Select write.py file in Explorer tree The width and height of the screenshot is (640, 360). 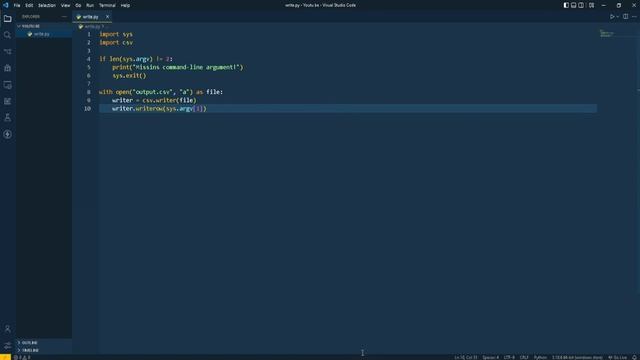(44, 34)
